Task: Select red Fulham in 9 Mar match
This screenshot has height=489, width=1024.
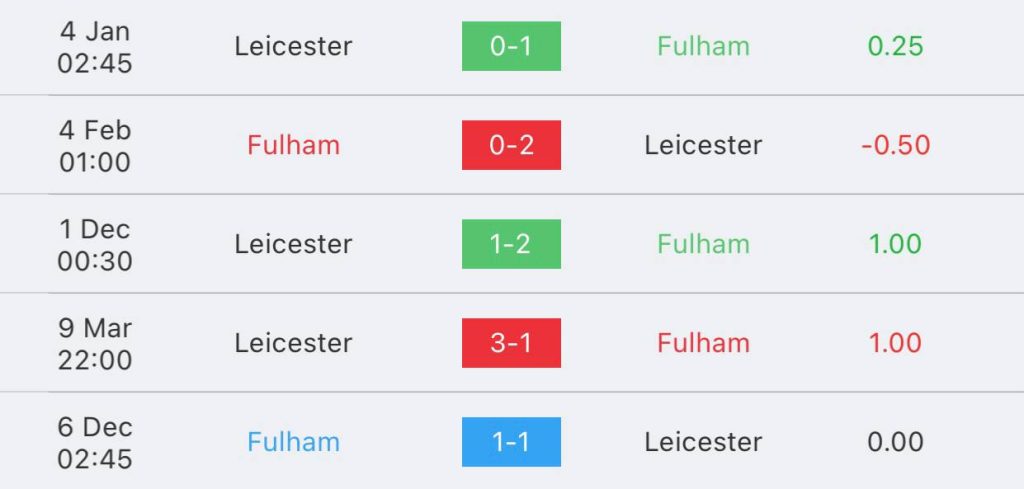Action: 703,343
